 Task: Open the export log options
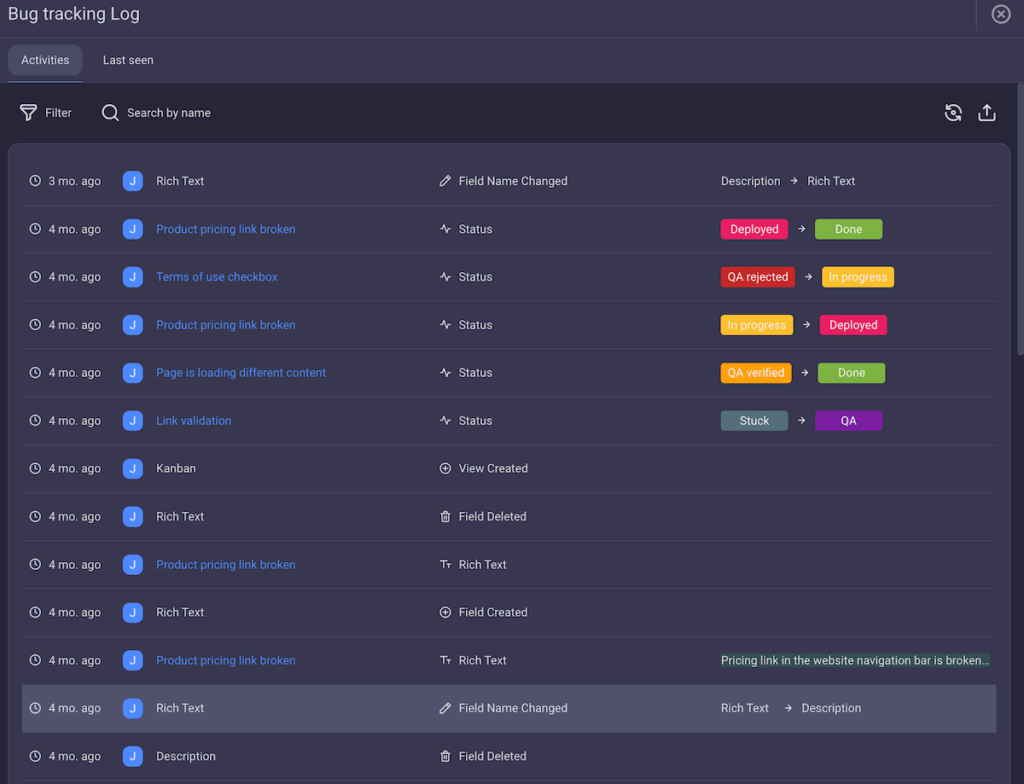pyautogui.click(x=987, y=112)
